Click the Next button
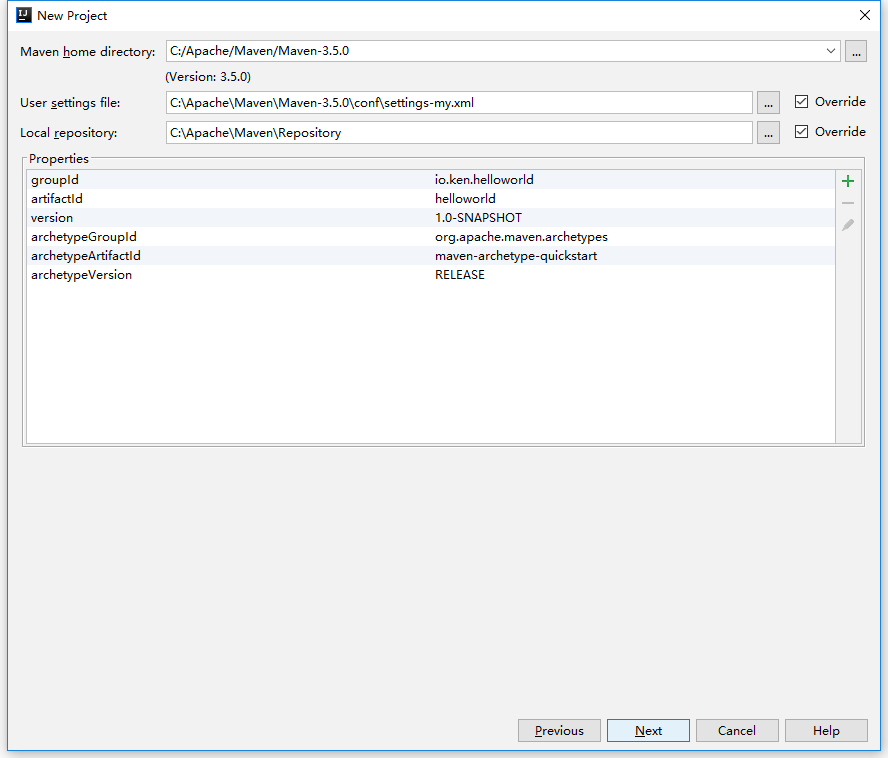 tap(648, 730)
